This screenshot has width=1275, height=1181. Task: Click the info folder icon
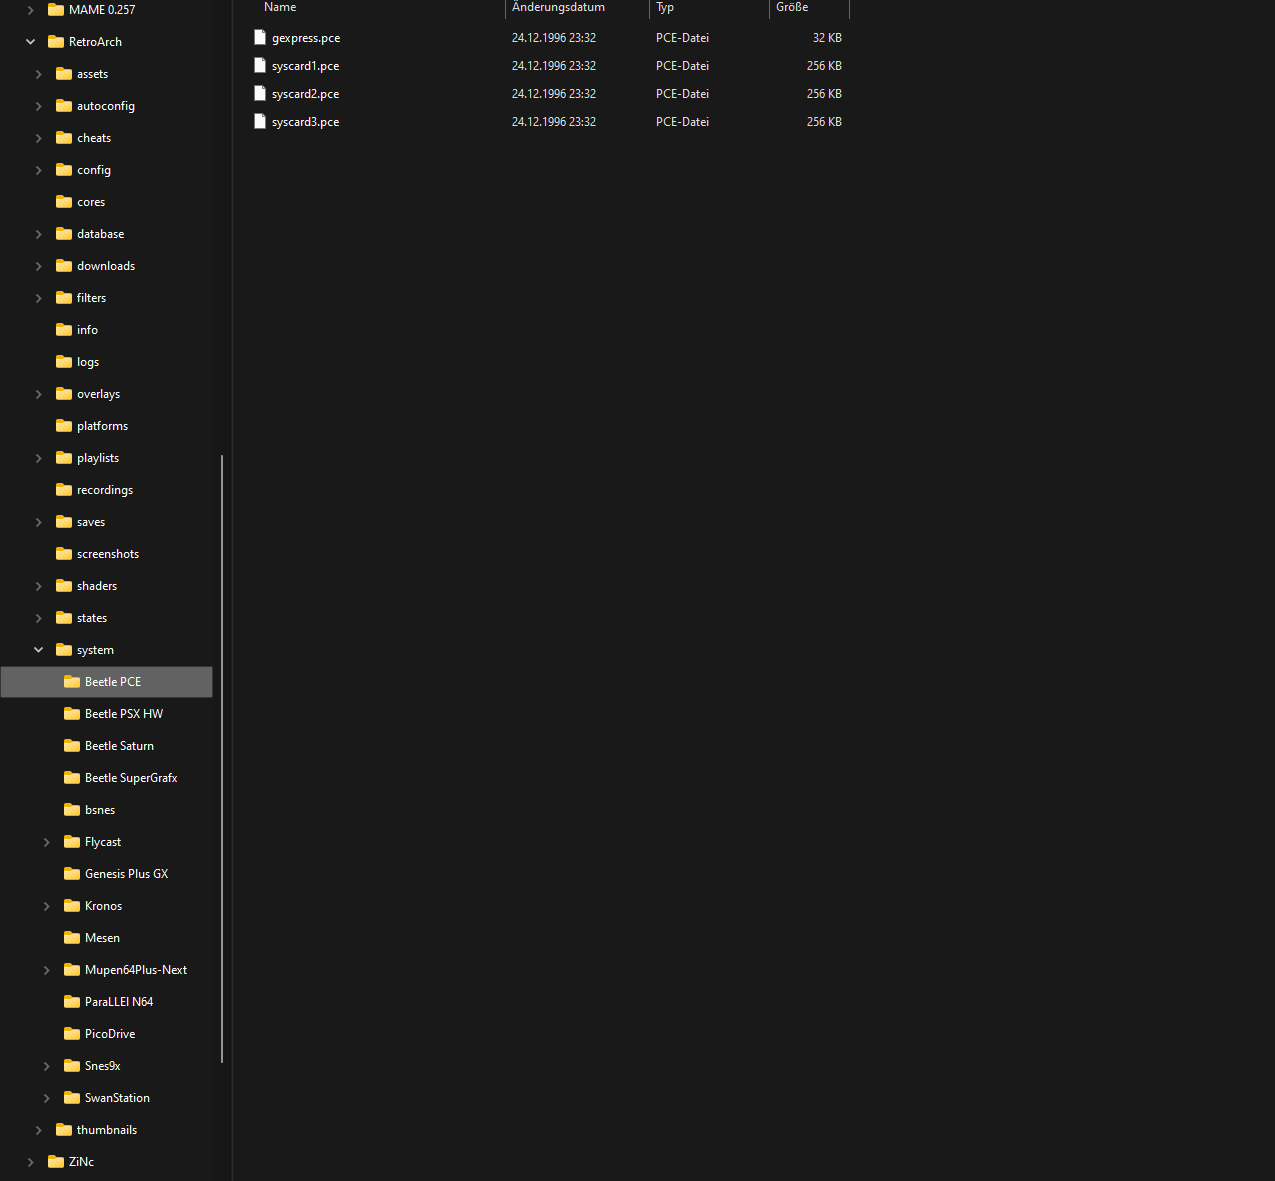64,330
